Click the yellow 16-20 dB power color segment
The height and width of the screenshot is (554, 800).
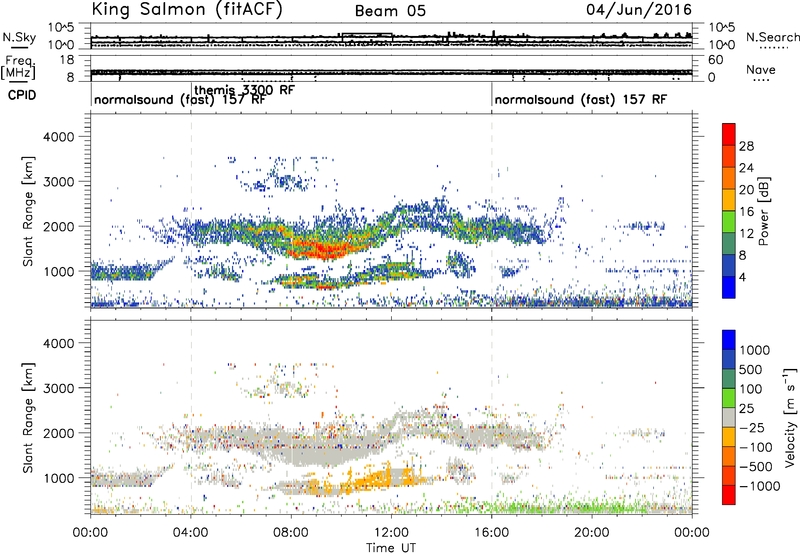tap(729, 199)
